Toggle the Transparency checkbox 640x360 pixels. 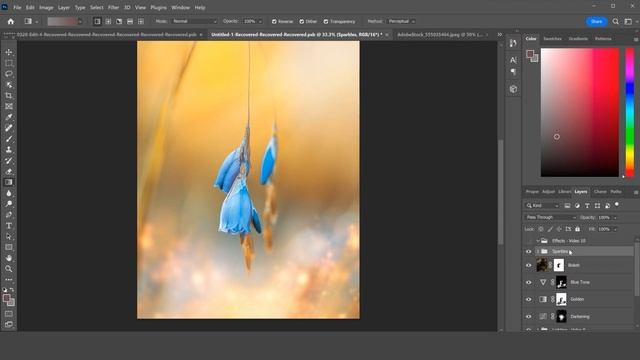point(326,21)
